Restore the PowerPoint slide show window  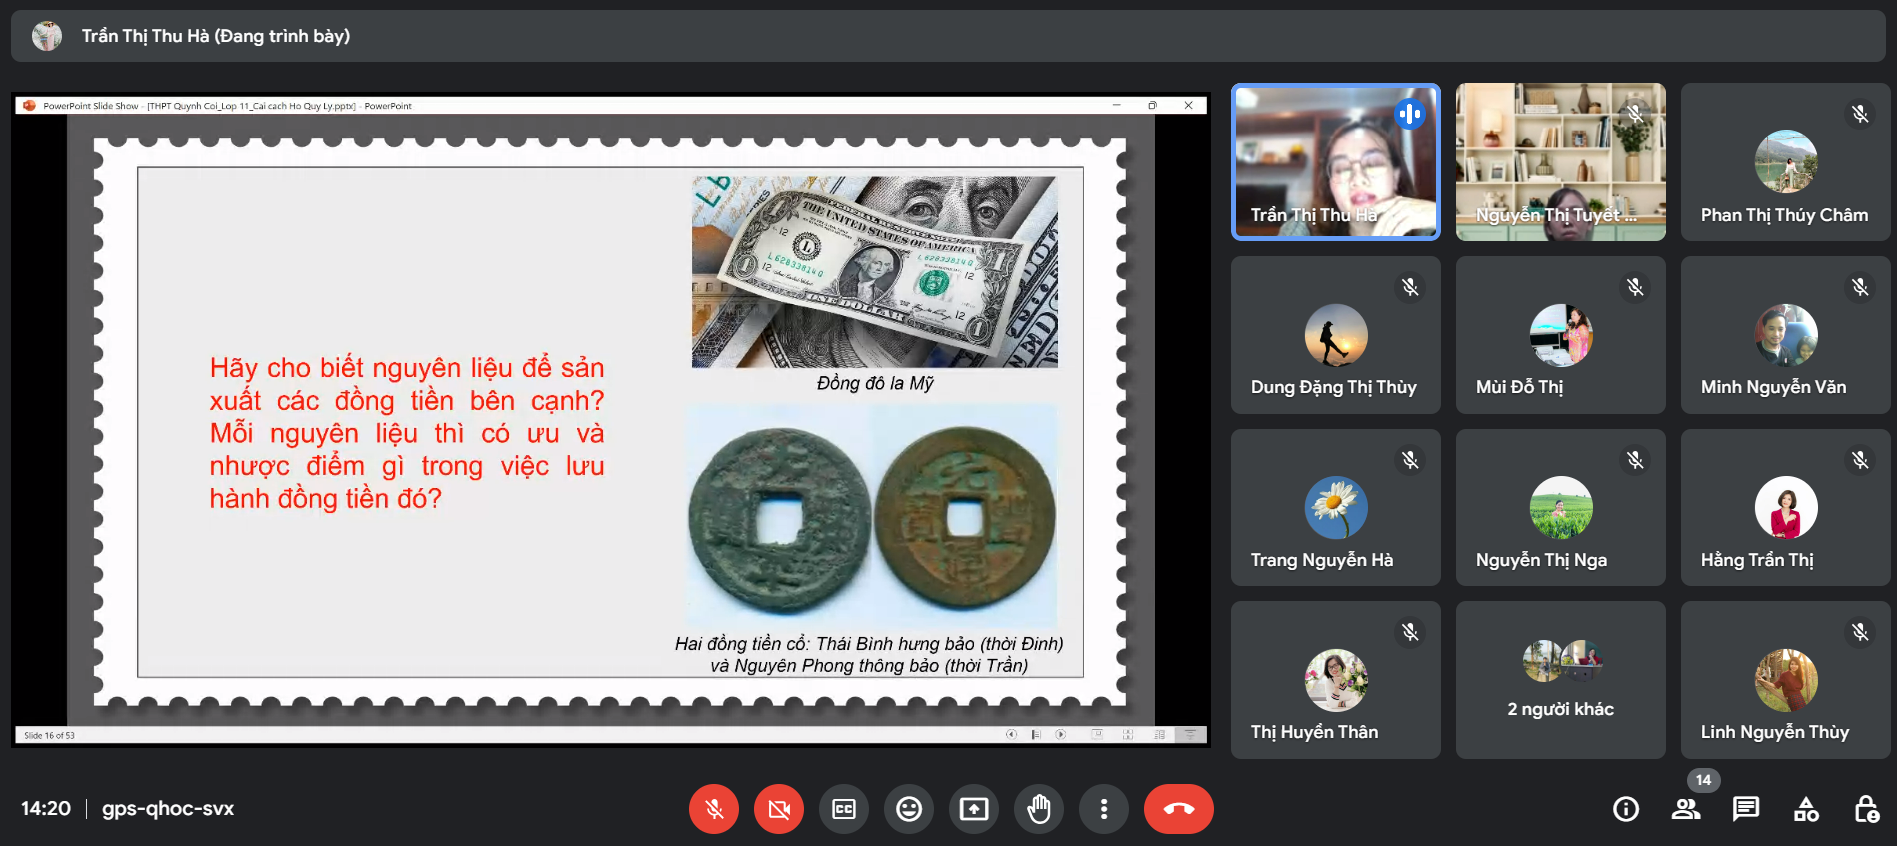click(1152, 105)
